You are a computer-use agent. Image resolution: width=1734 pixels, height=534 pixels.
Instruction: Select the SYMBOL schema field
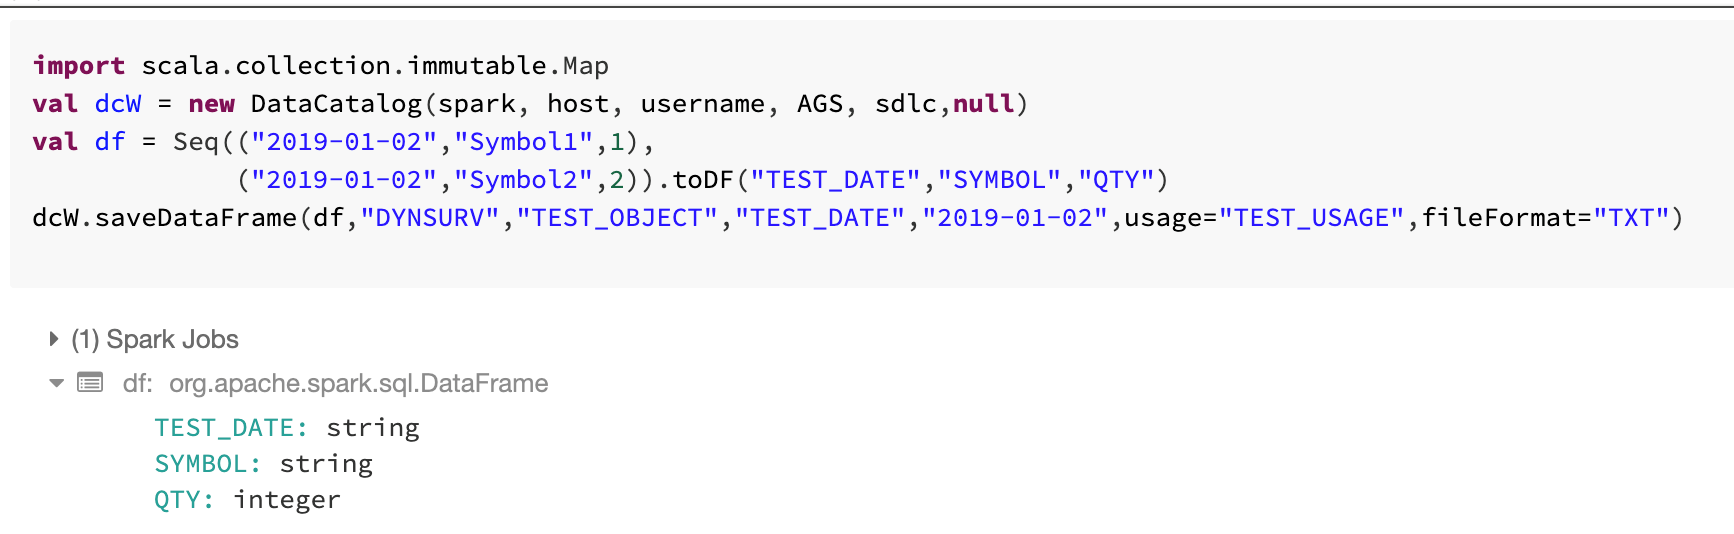pos(207,464)
